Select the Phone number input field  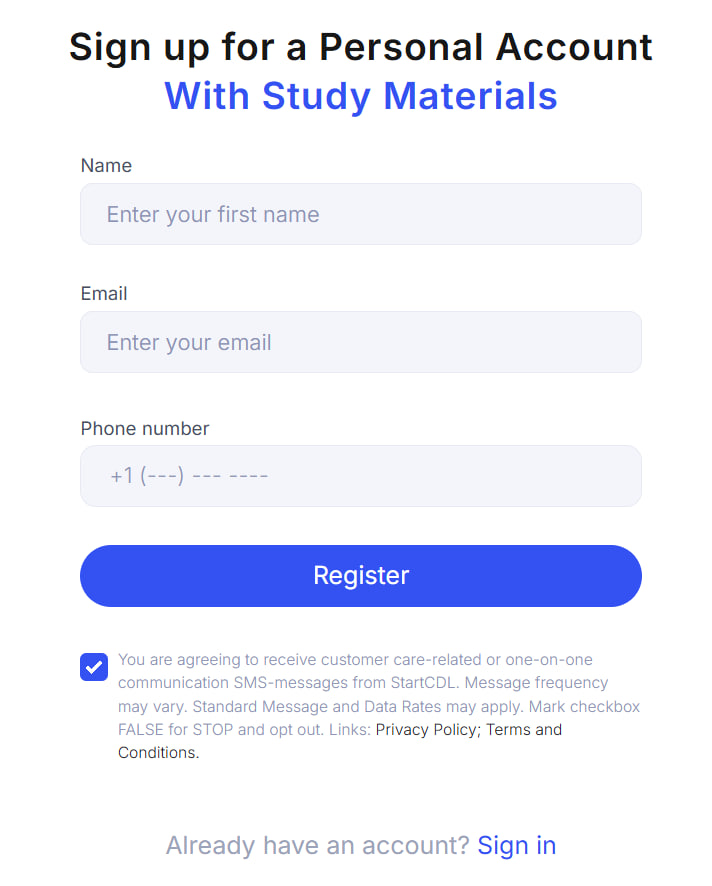click(x=360, y=476)
